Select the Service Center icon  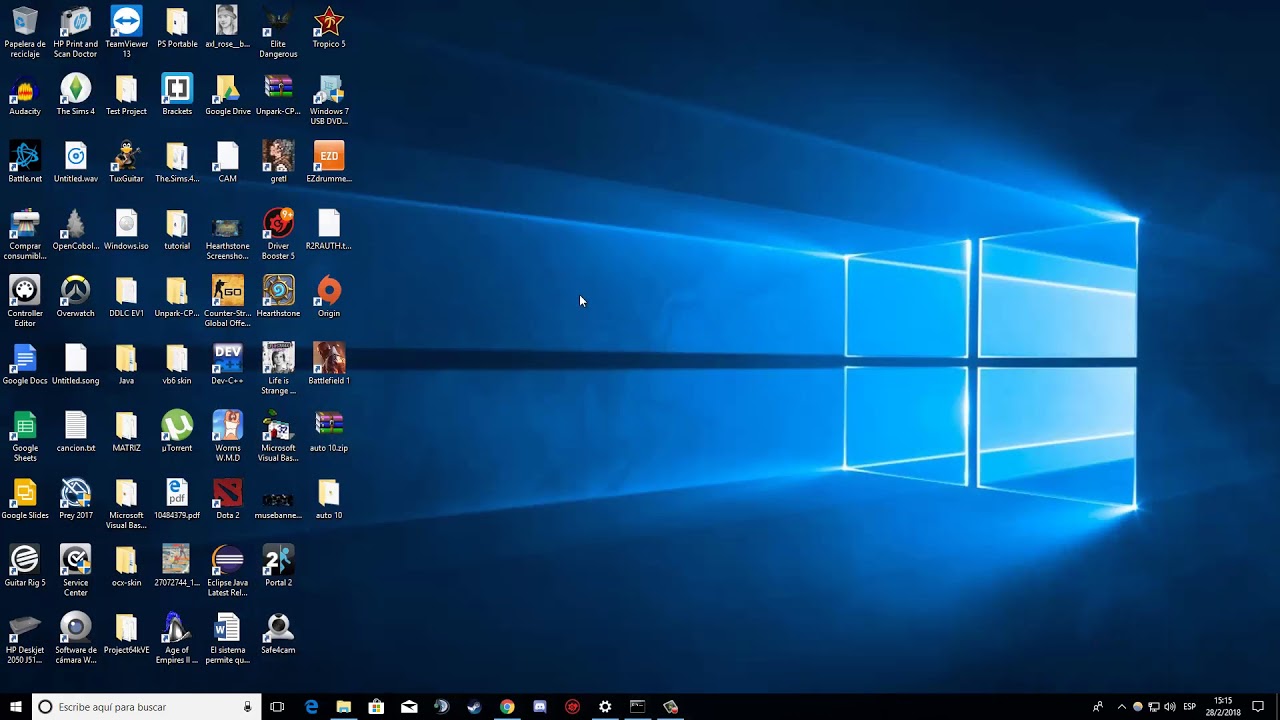click(76, 571)
